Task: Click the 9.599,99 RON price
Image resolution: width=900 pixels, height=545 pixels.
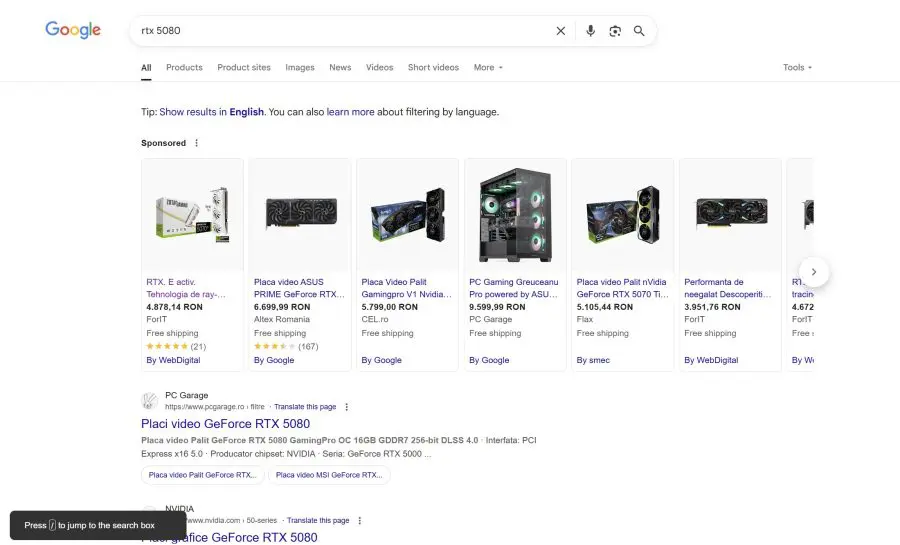Action: [x=497, y=307]
